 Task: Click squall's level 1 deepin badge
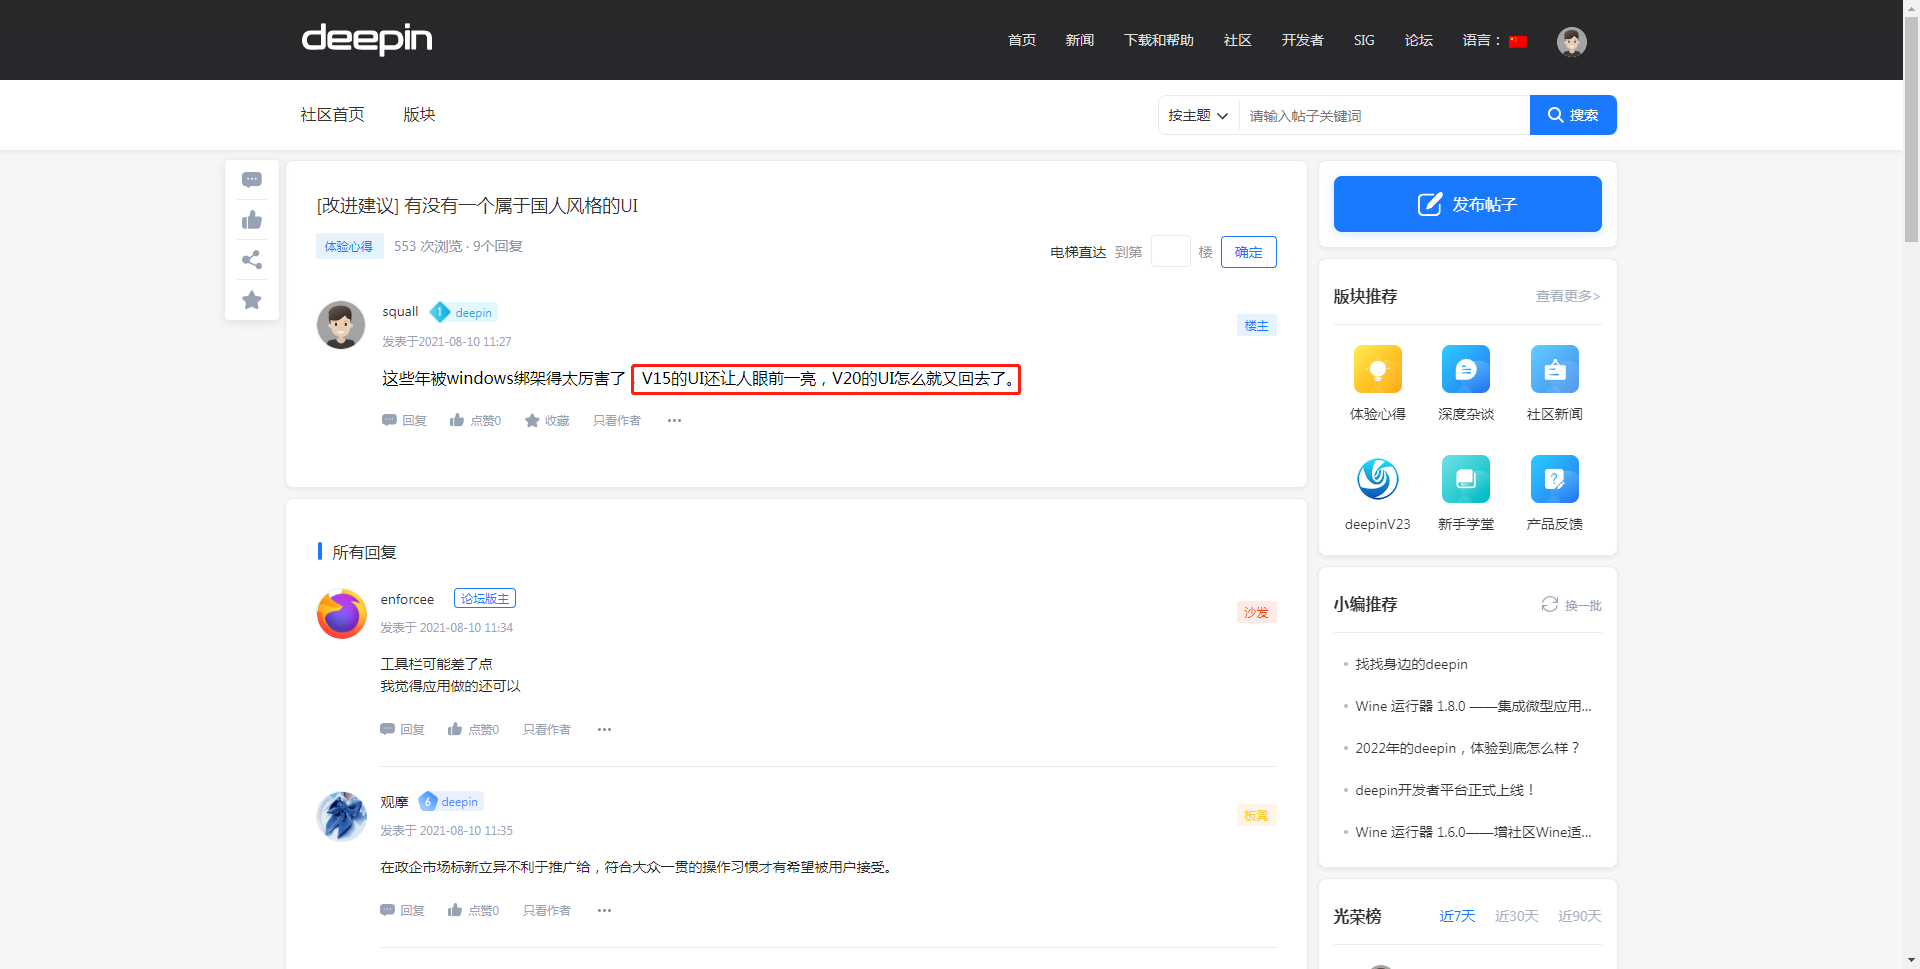pos(463,313)
